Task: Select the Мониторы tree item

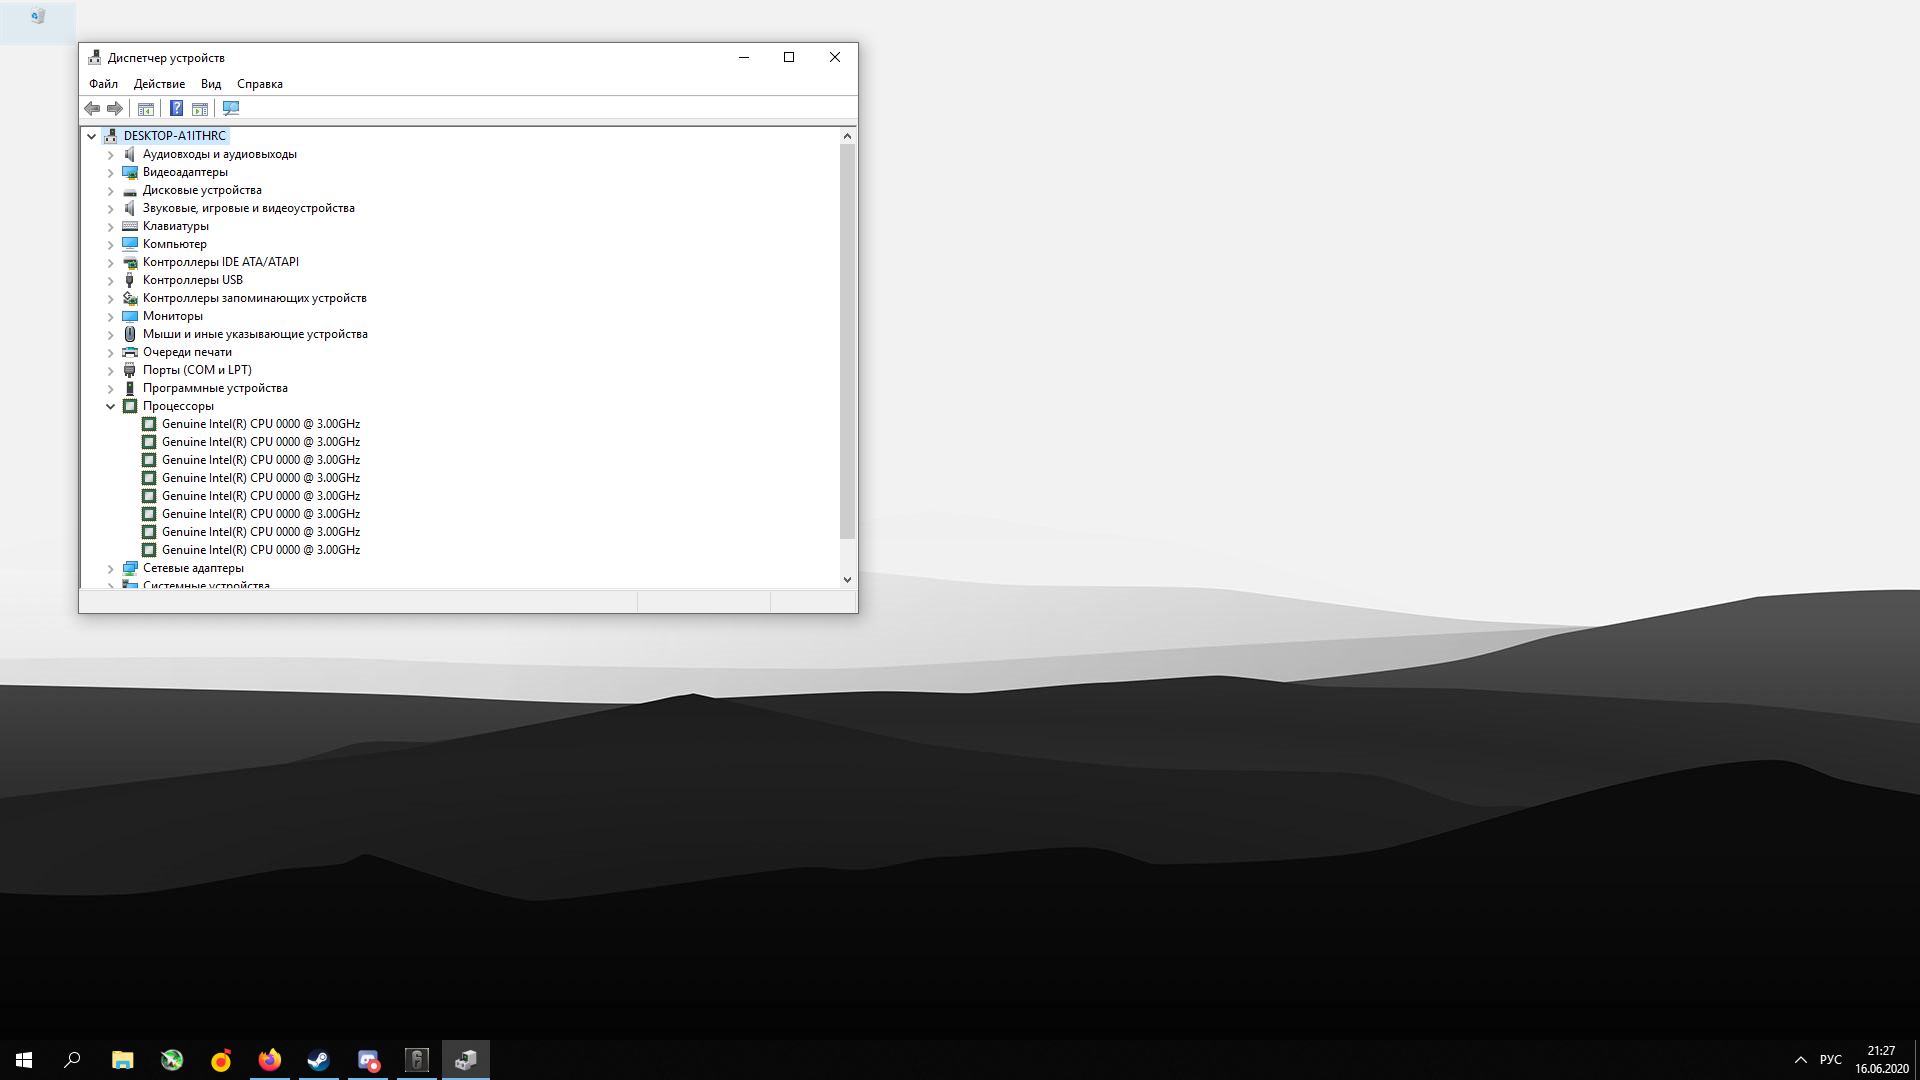Action: point(172,316)
